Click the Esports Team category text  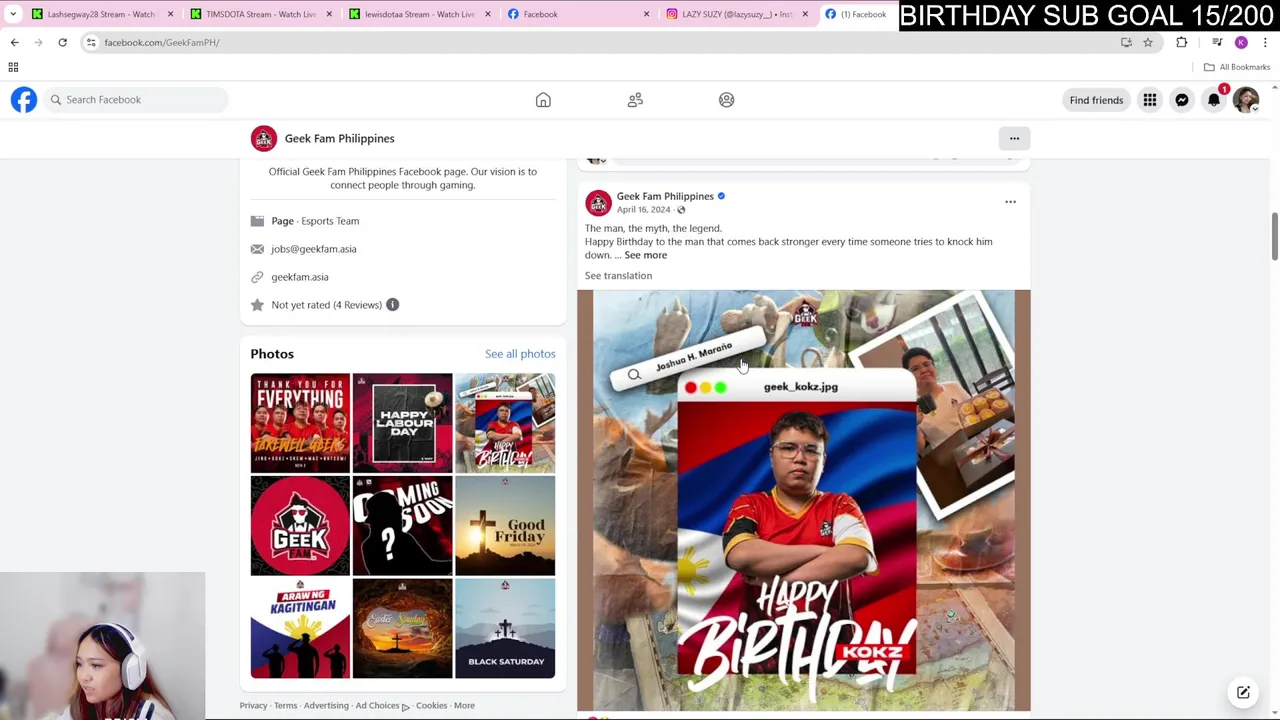[x=330, y=221]
